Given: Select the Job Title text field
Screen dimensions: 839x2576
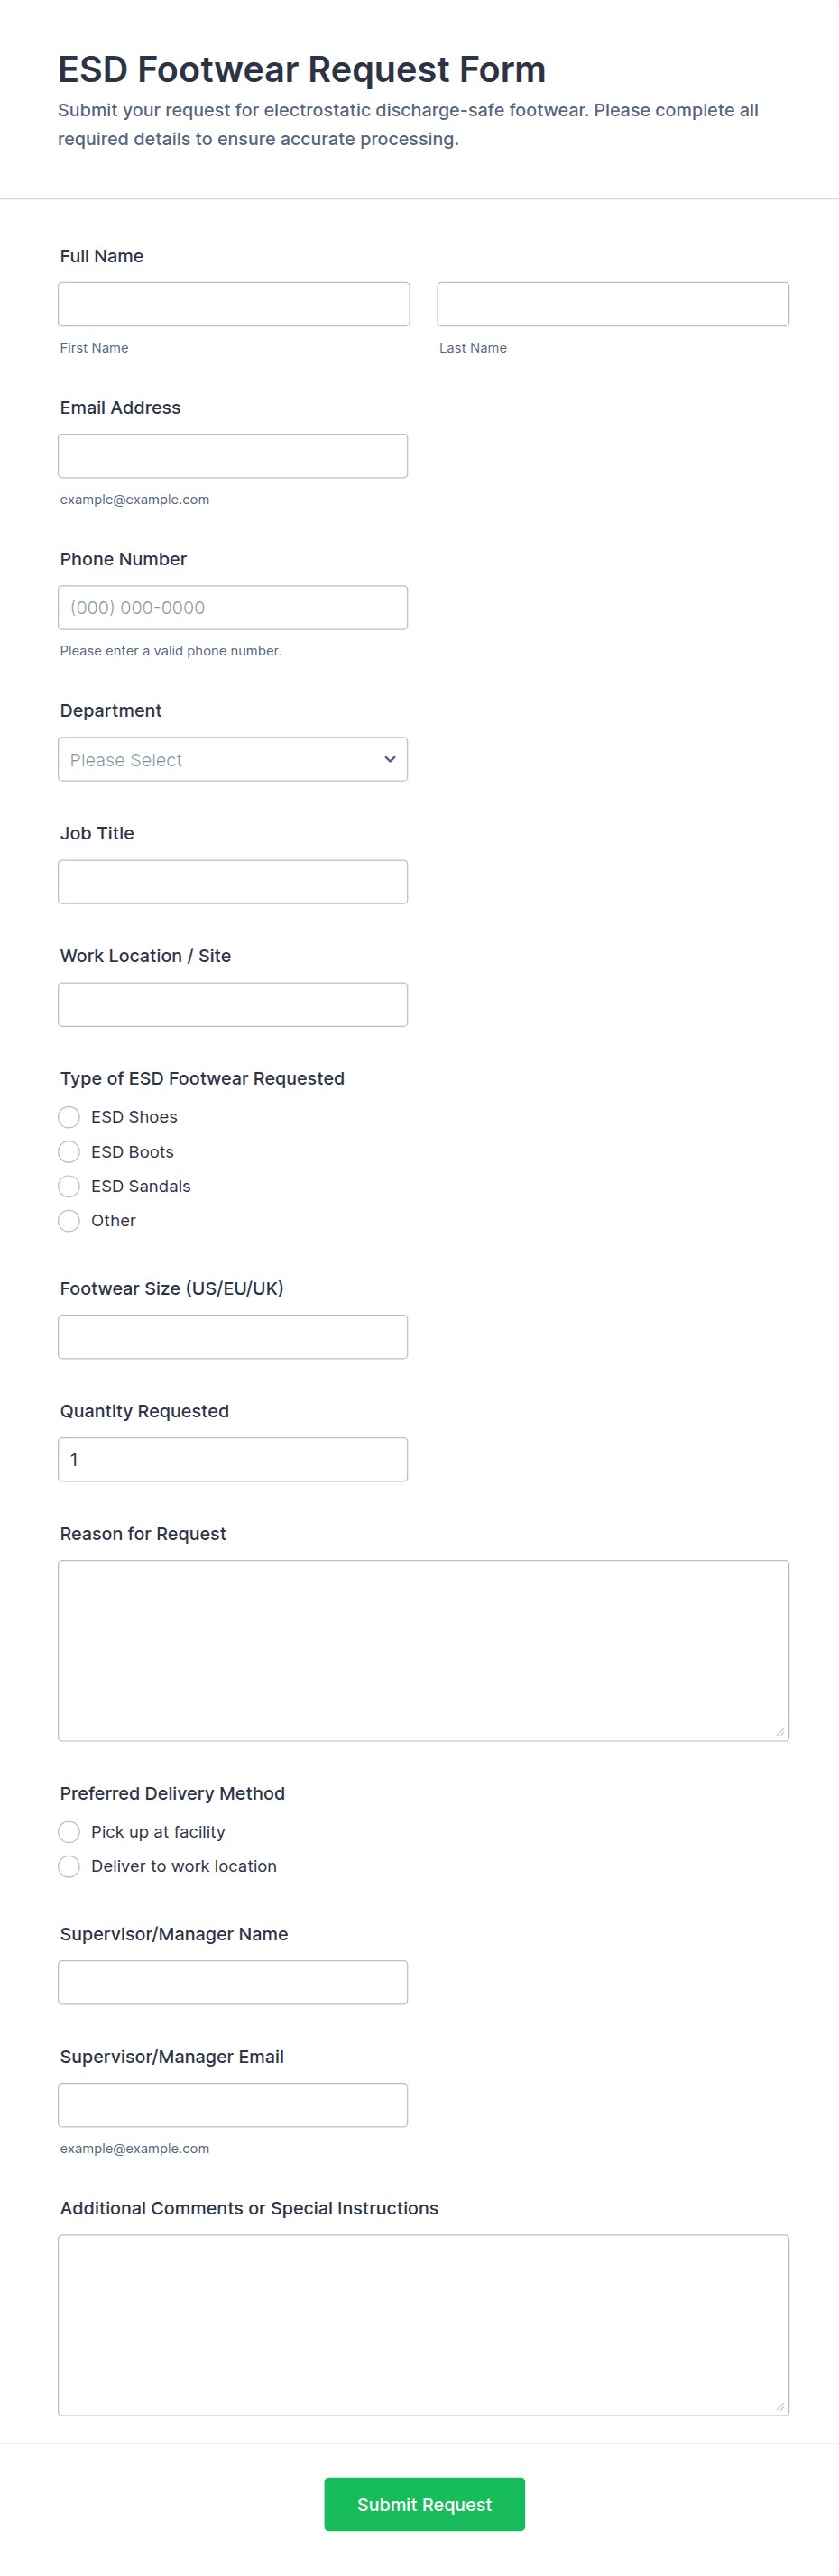Looking at the screenshot, I should click(233, 882).
